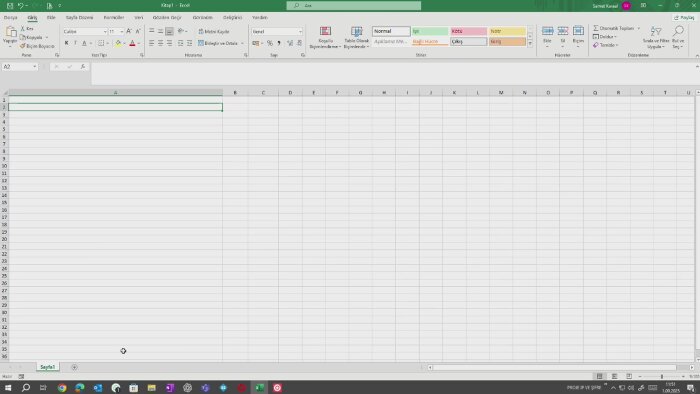The height and width of the screenshot is (394, 700).
Task: Click the zoom slider in status bar
Action: [662, 377]
